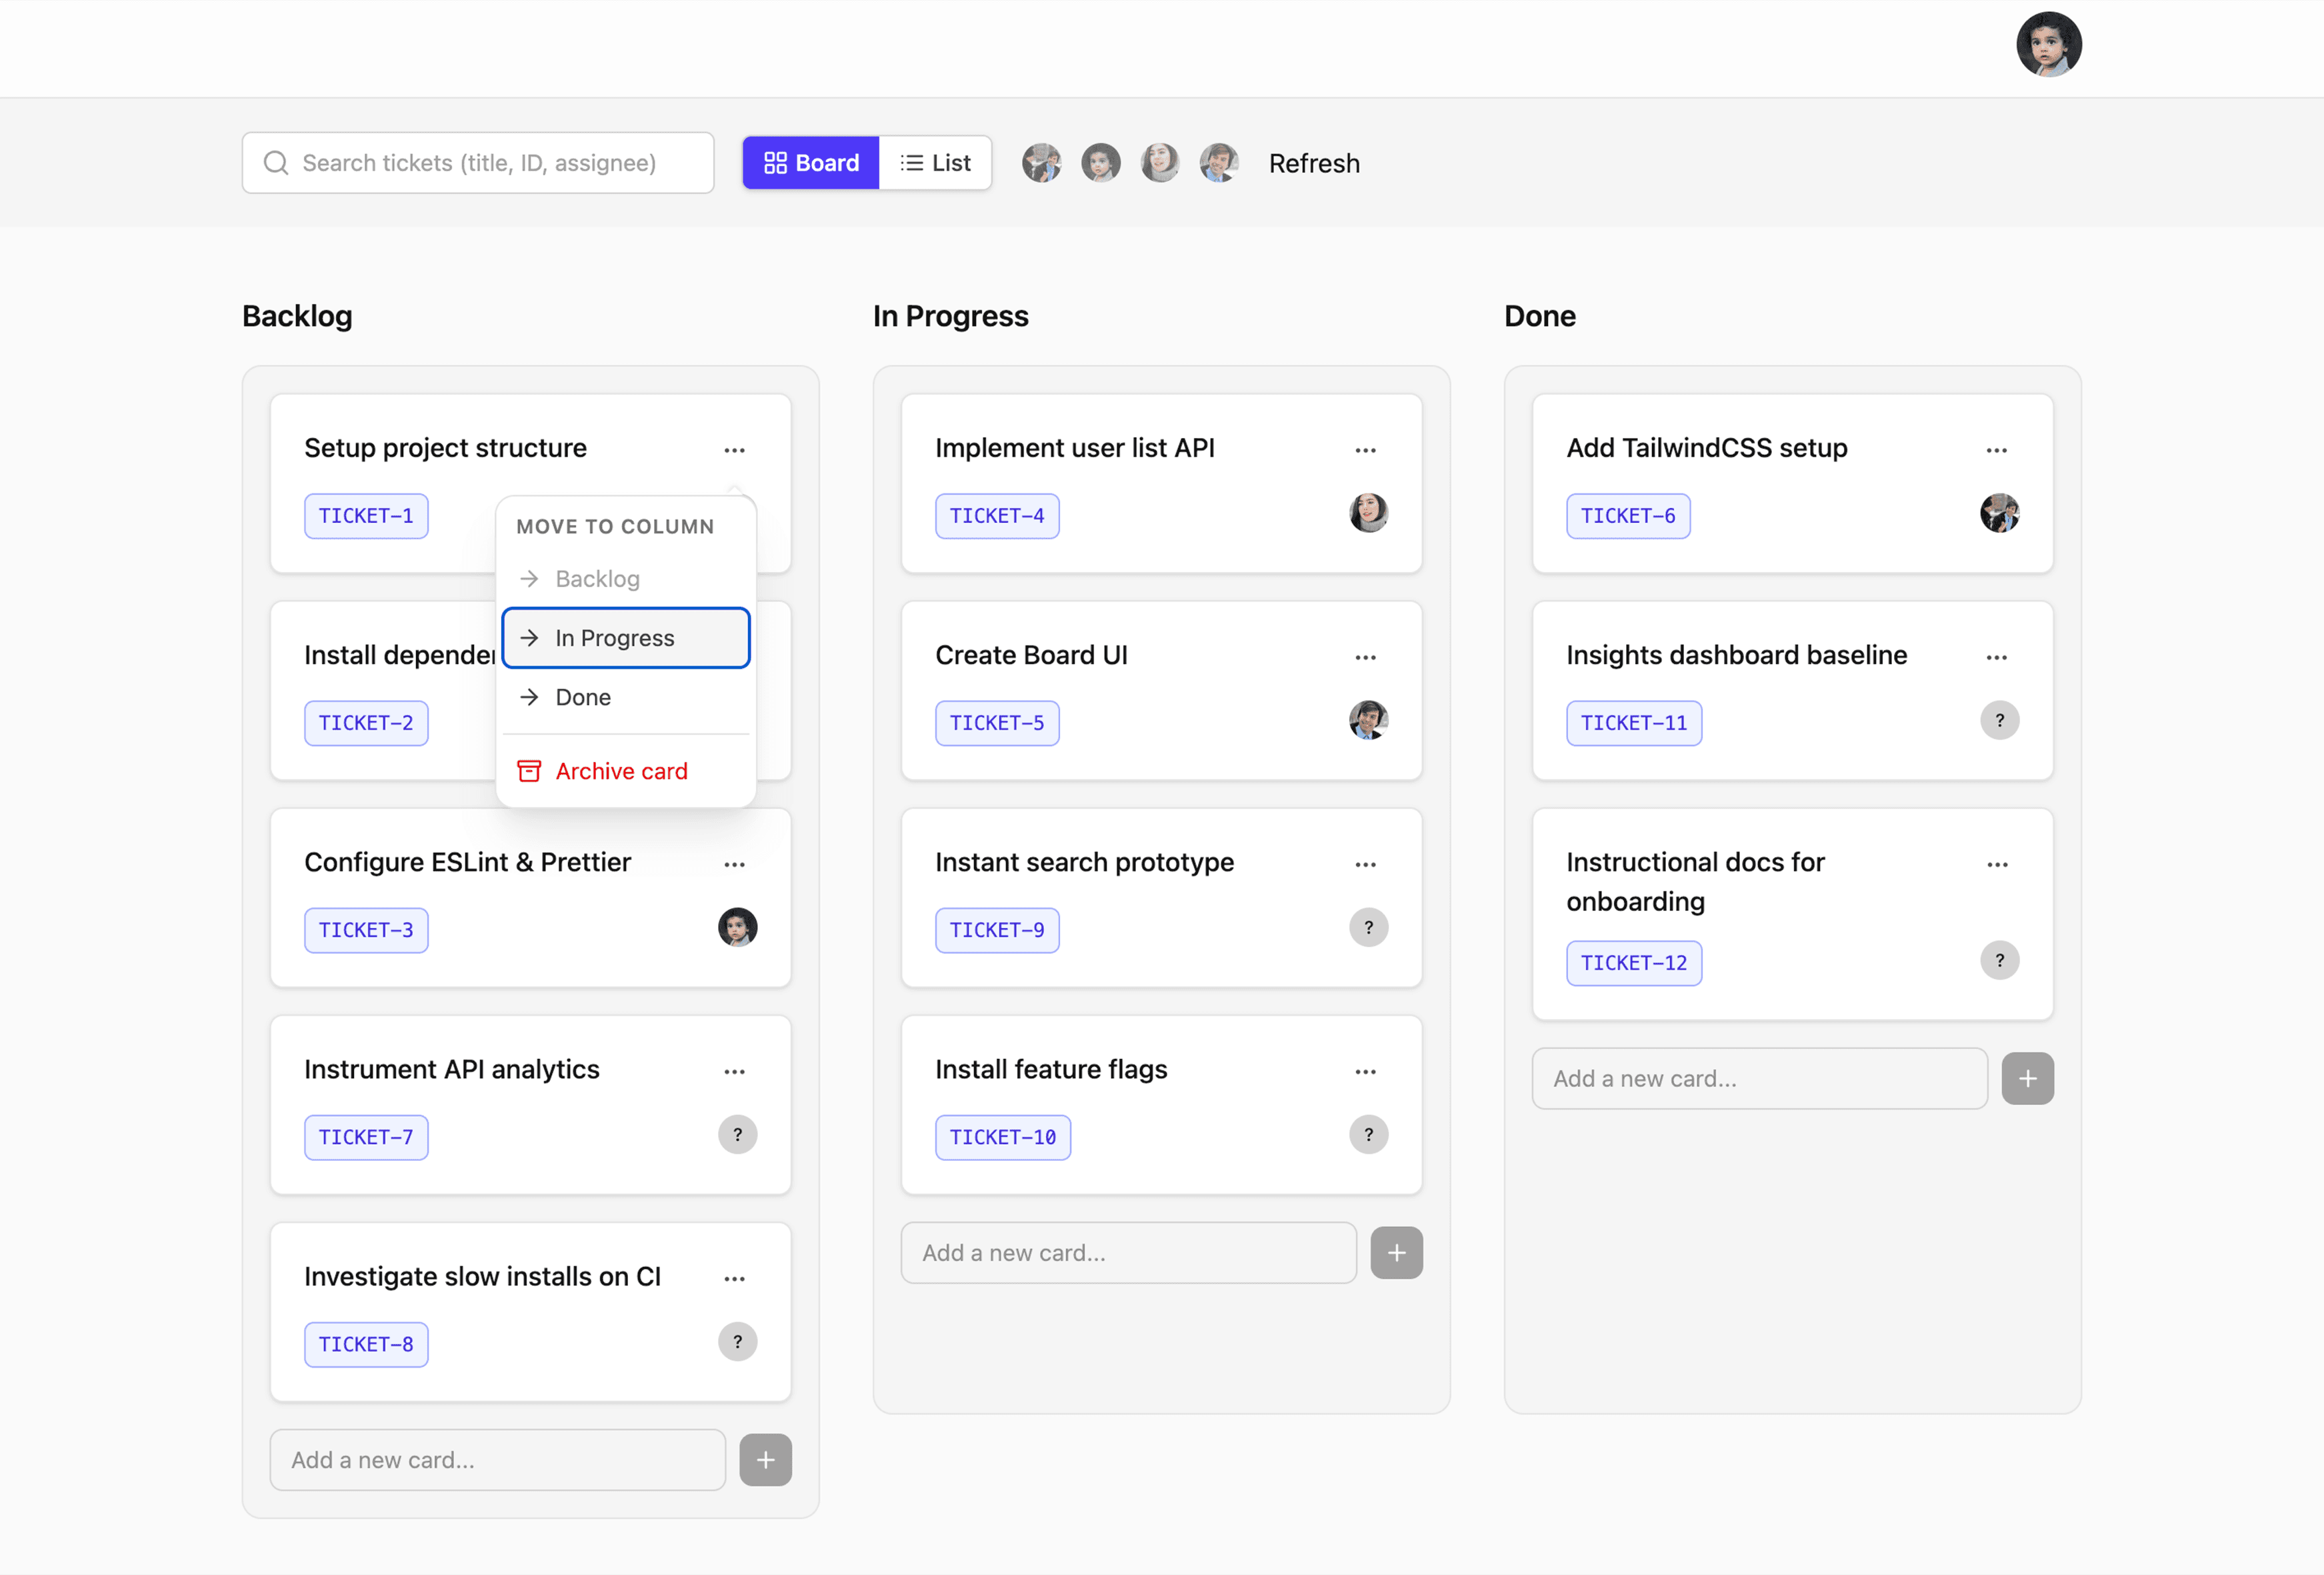The image size is (2324, 1575).
Task: Click the plus button in In Progress column
Action: (1396, 1252)
